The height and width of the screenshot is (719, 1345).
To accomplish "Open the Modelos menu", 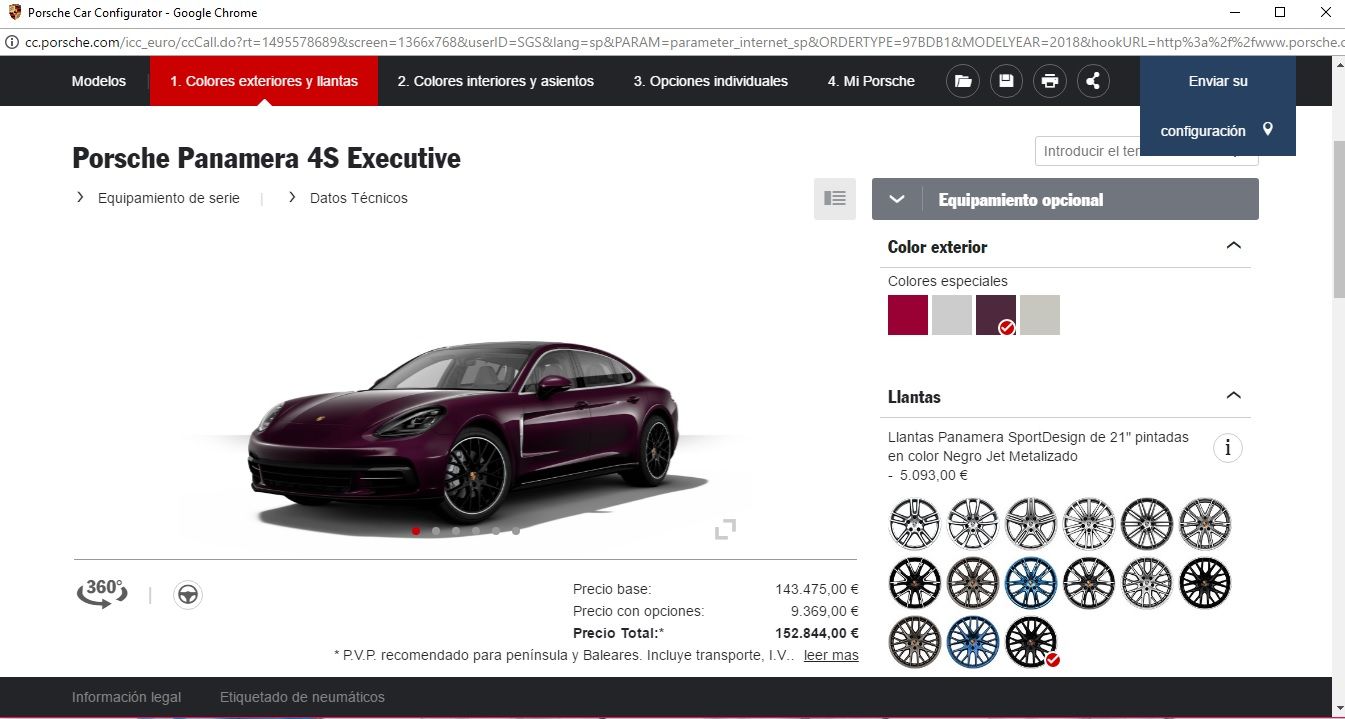I will coord(99,81).
